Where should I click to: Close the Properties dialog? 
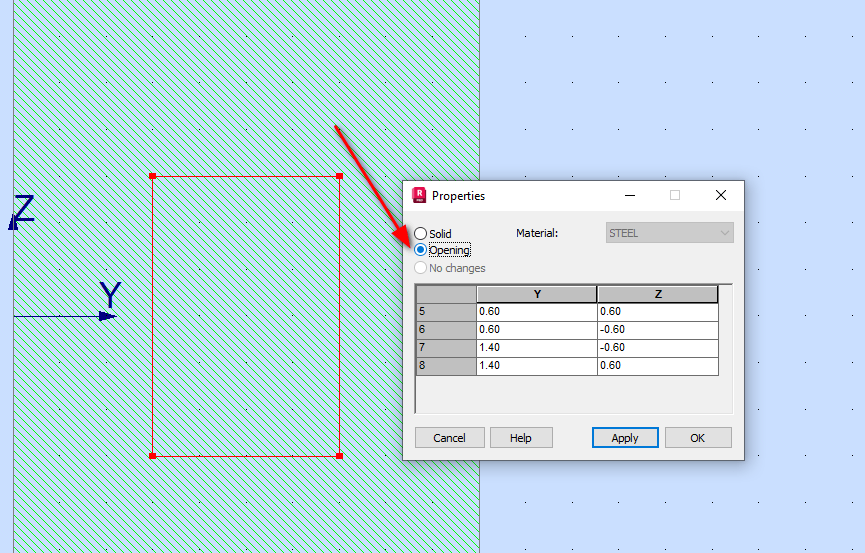[720, 195]
